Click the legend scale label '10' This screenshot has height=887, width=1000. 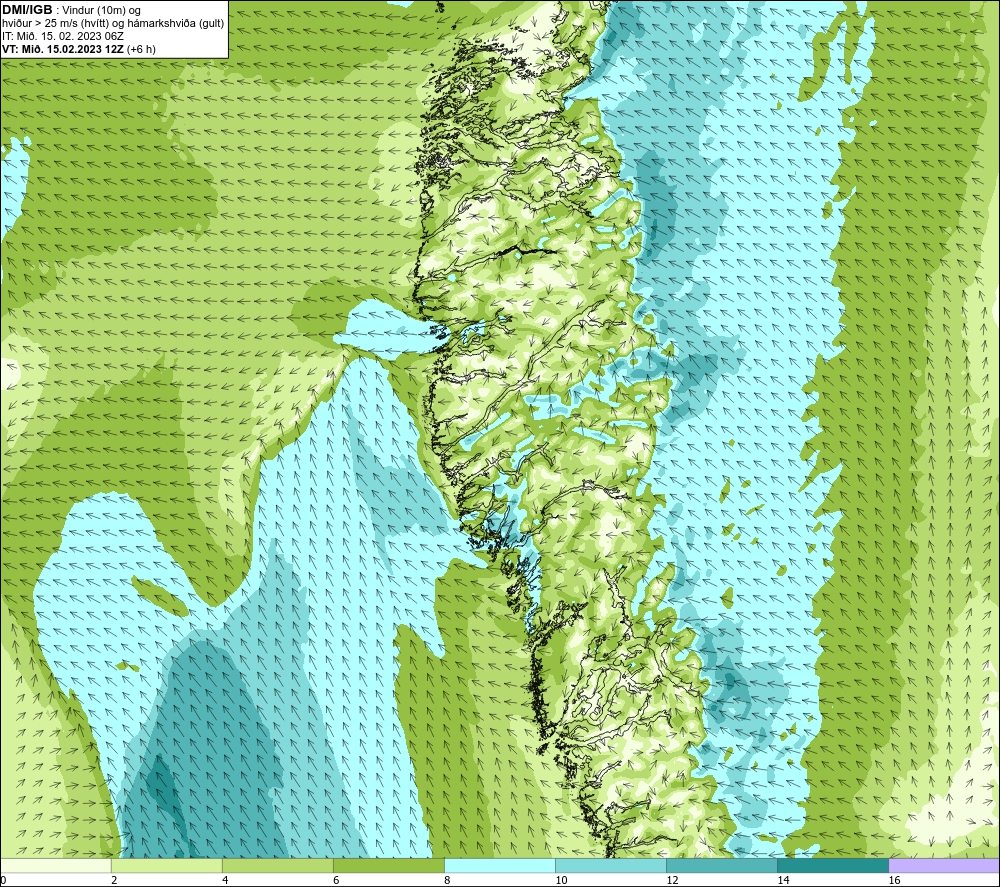[561, 880]
